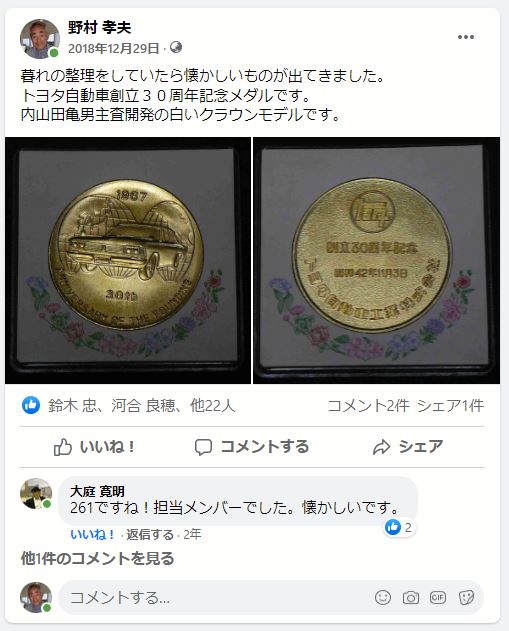
Task: Click the blue like reaction icon under the photos
Action: pos(31,405)
